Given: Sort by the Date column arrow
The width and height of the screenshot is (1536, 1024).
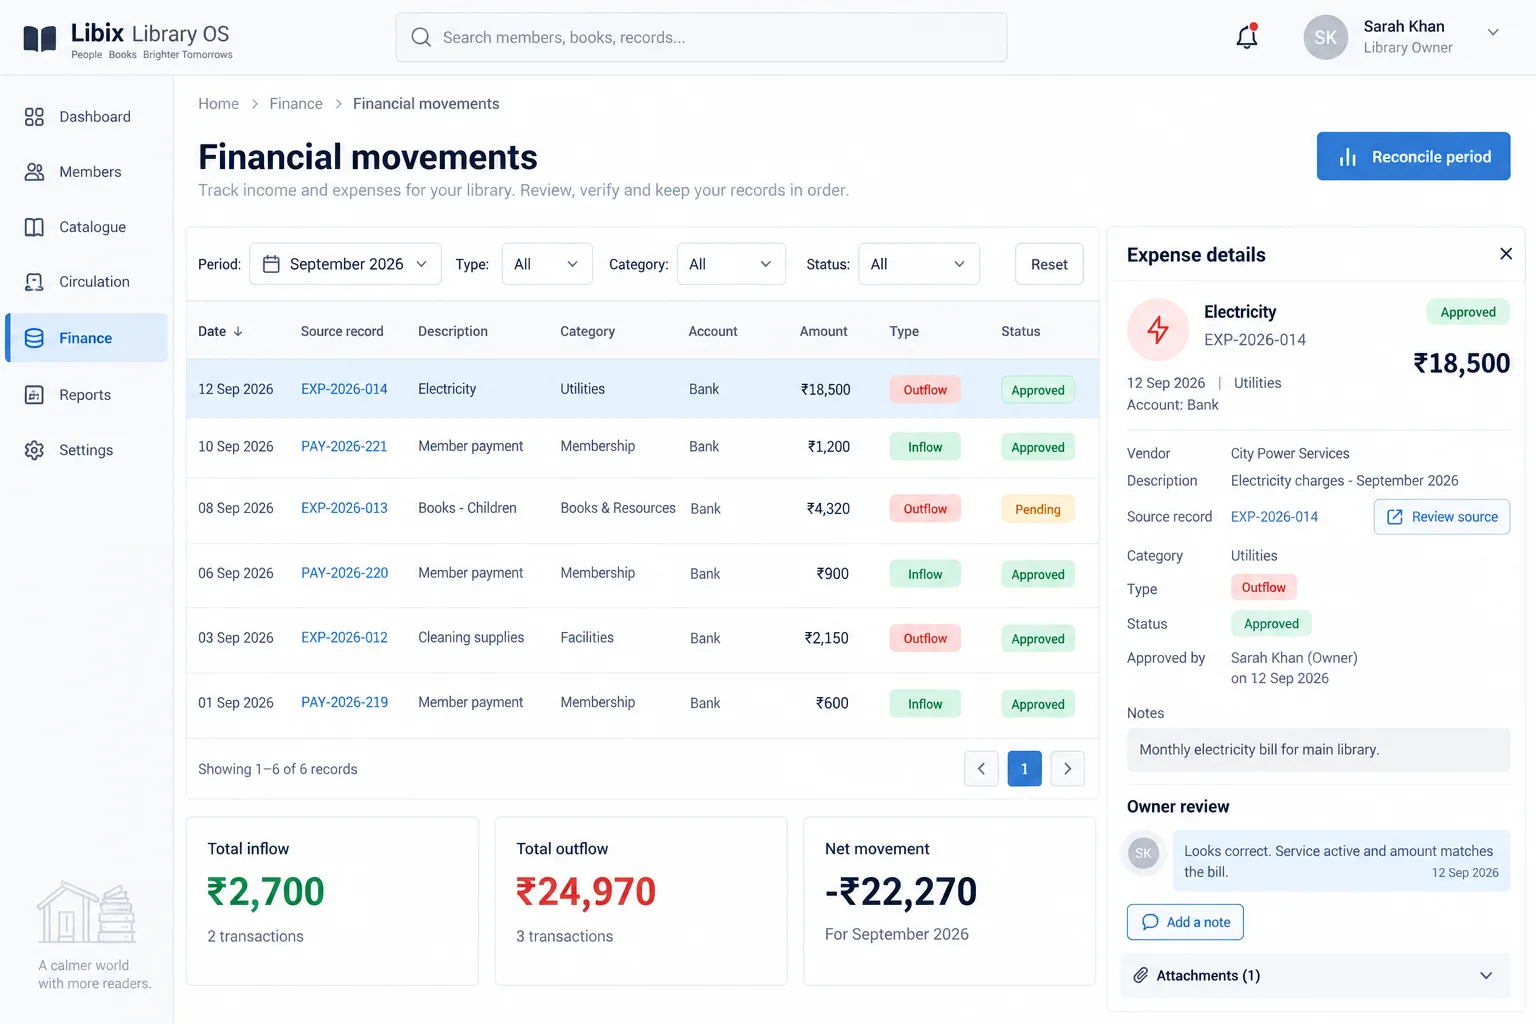Looking at the screenshot, I should click(x=238, y=331).
